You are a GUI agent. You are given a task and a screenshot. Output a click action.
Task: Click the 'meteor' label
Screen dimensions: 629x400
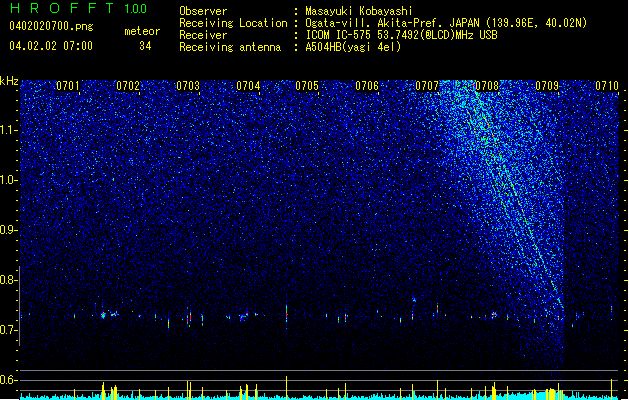click(x=142, y=31)
